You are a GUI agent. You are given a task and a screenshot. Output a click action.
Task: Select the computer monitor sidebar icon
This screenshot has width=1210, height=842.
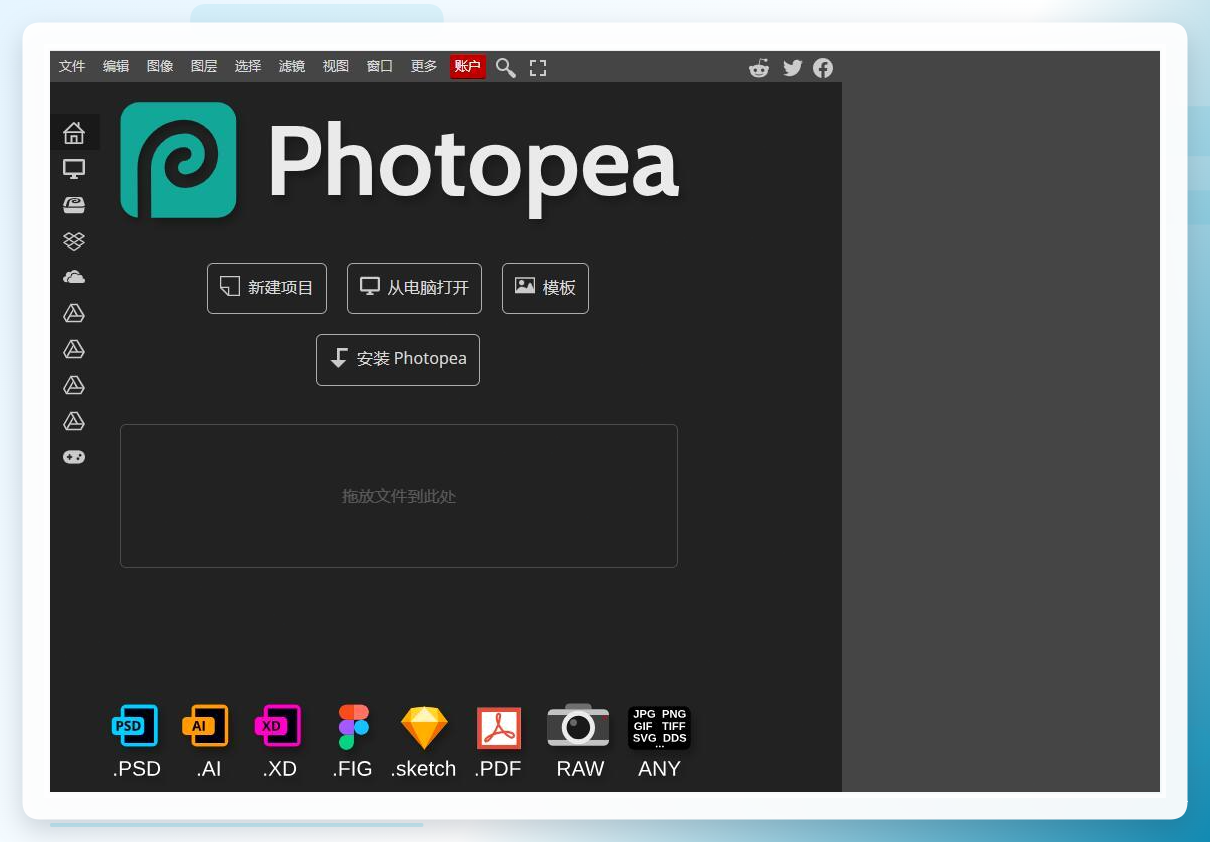point(74,169)
